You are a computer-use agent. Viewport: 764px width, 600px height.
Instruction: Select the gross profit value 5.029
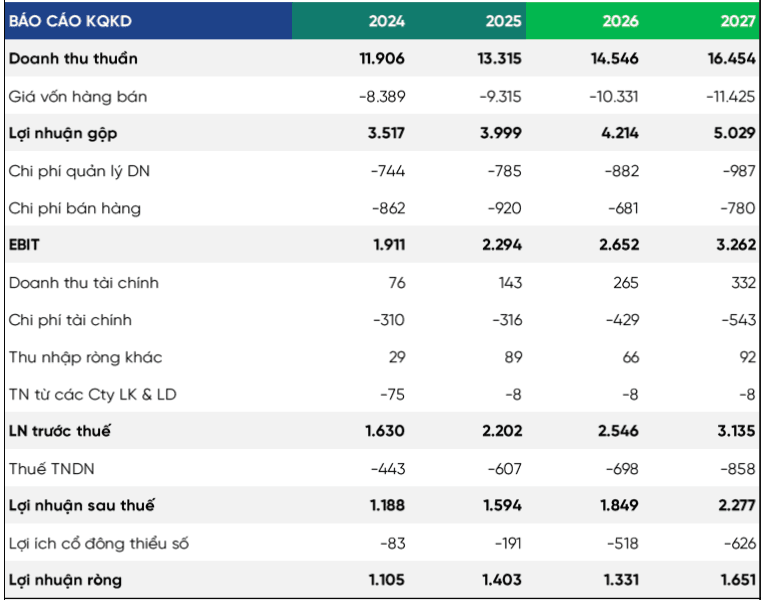pyautogui.click(x=735, y=133)
